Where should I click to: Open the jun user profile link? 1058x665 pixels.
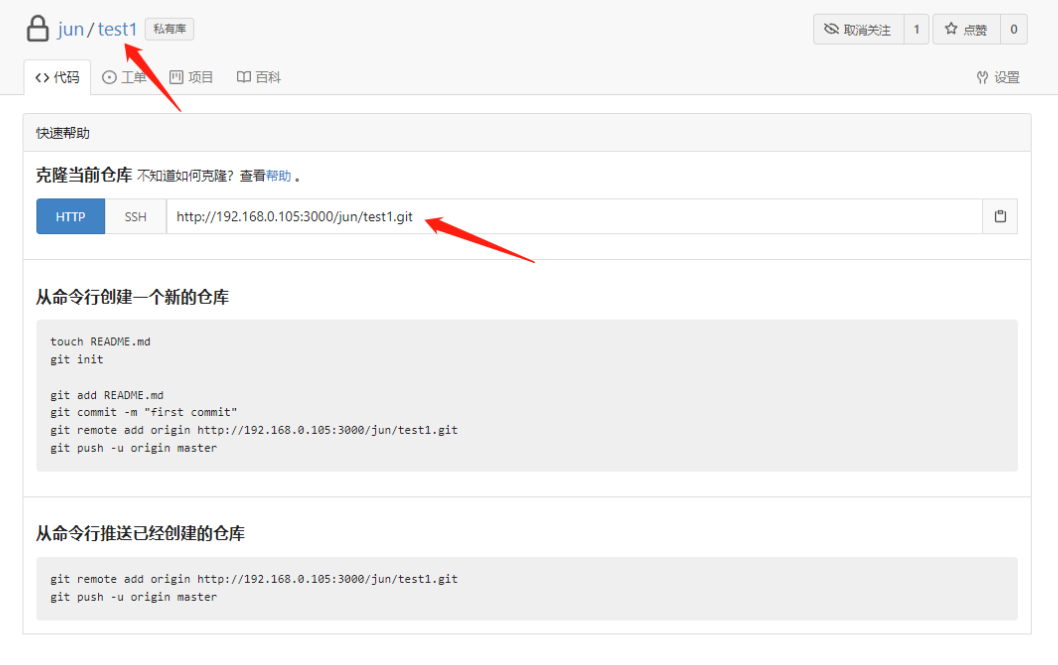70,30
